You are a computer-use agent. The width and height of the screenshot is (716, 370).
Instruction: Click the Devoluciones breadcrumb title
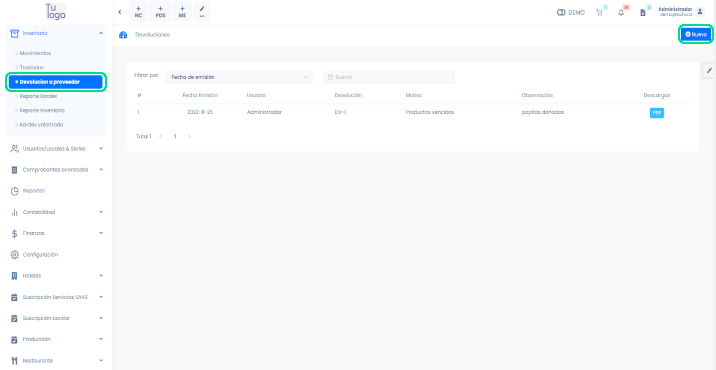coord(153,35)
